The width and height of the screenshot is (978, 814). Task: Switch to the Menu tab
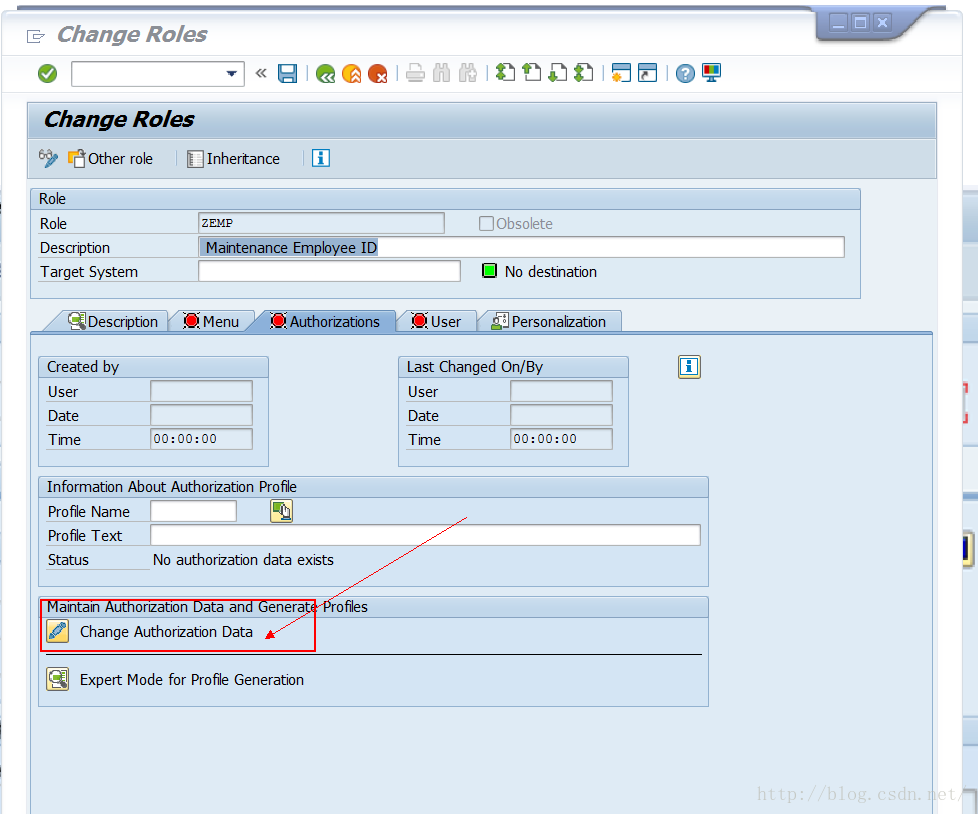click(211, 322)
